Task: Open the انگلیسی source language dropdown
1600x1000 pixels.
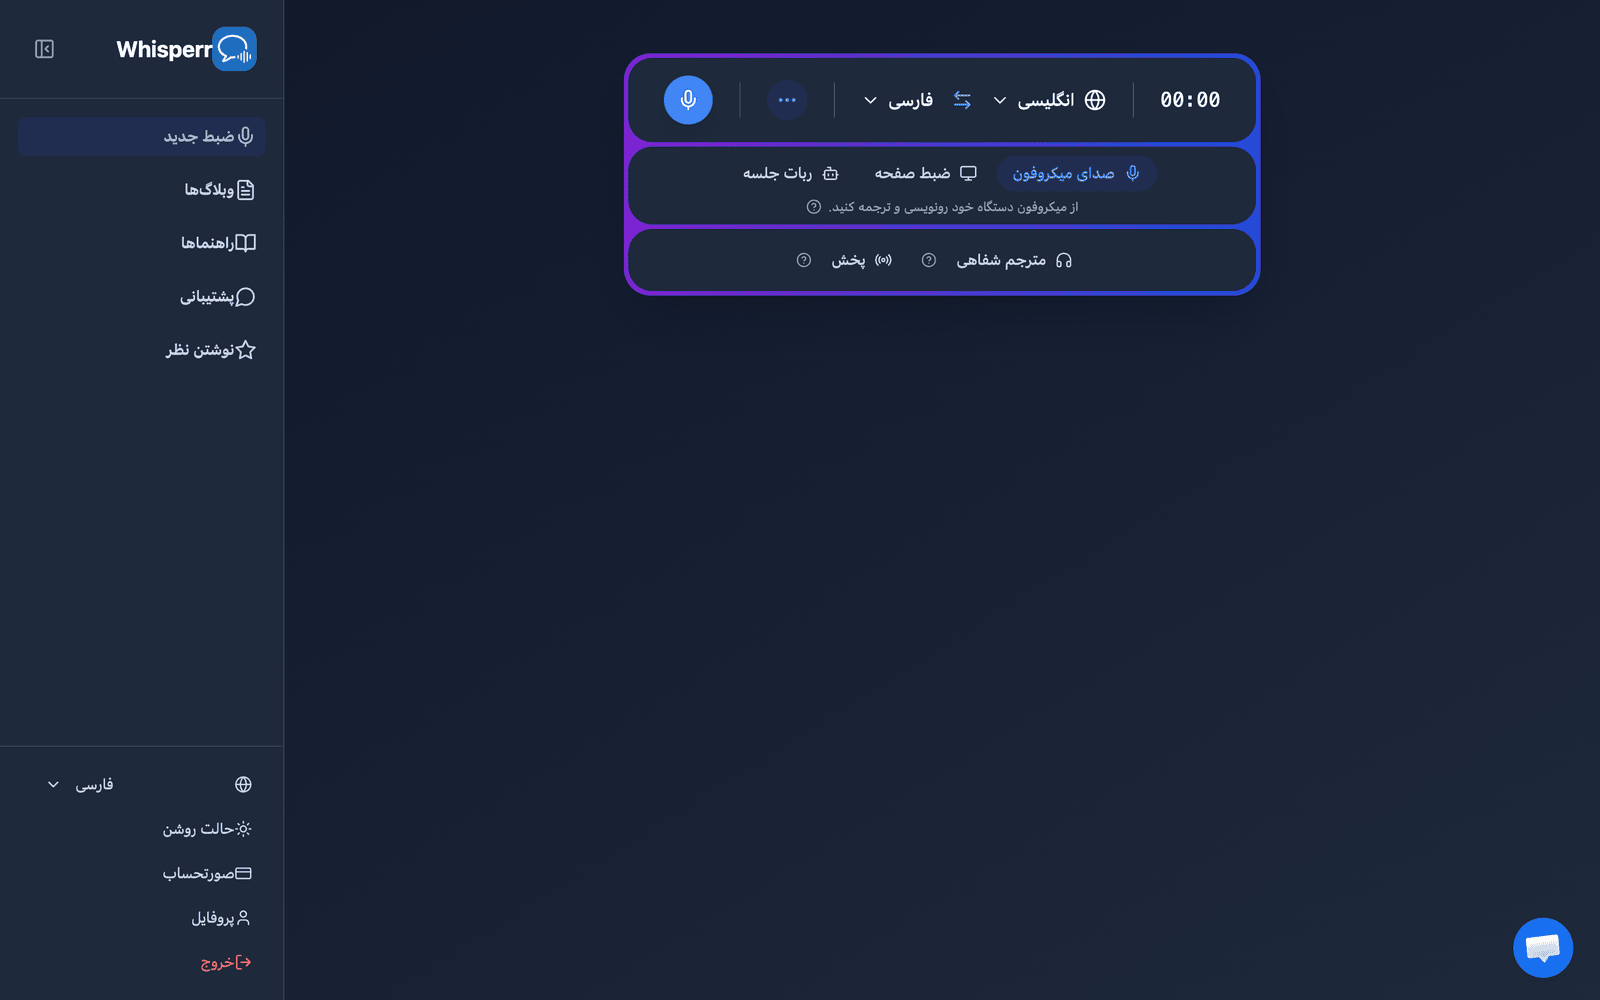Action: coord(1049,100)
